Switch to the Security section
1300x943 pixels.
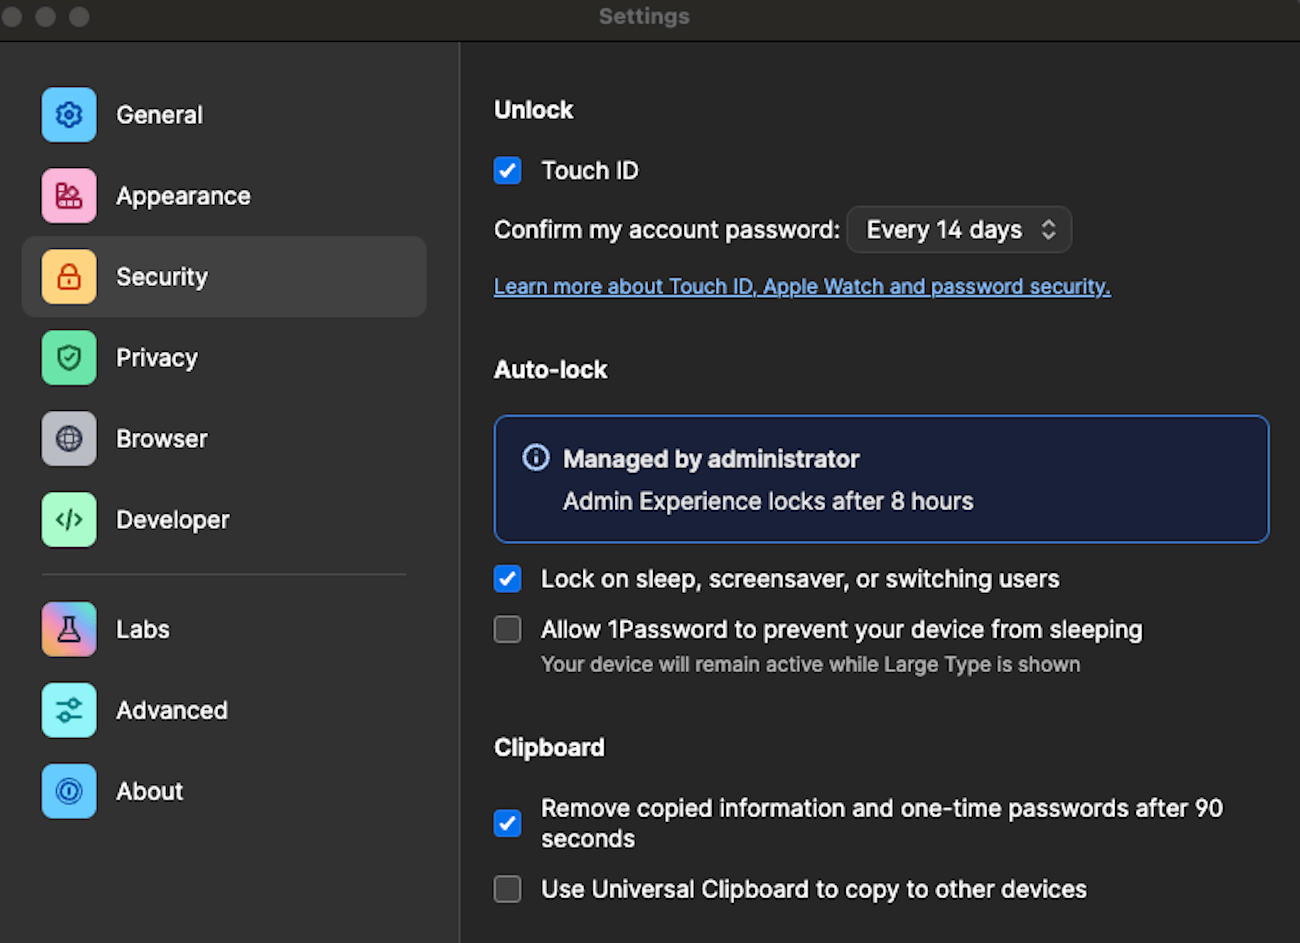pos(162,277)
